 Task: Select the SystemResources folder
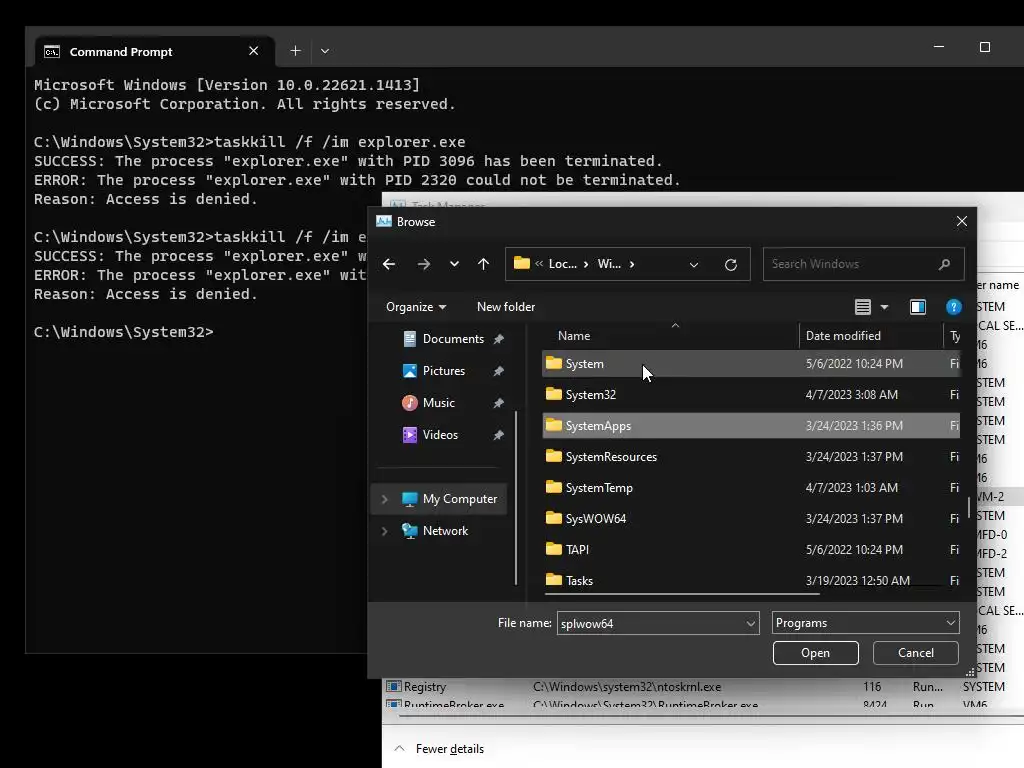(x=751, y=456)
